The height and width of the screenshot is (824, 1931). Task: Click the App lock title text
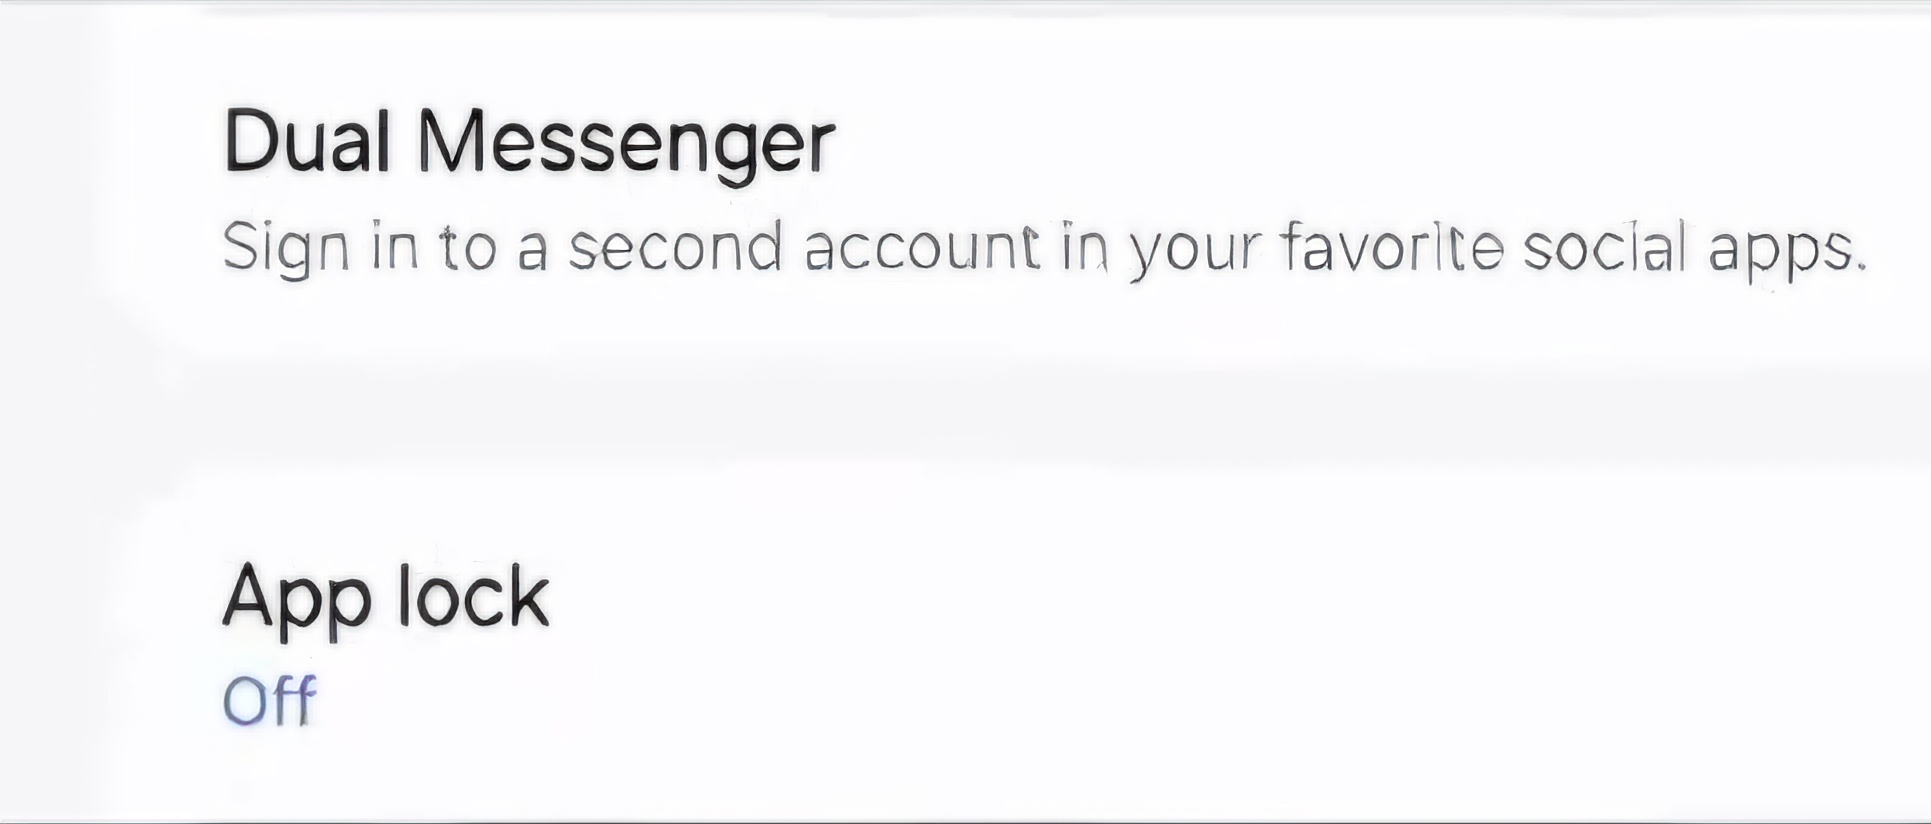pyautogui.click(x=385, y=595)
